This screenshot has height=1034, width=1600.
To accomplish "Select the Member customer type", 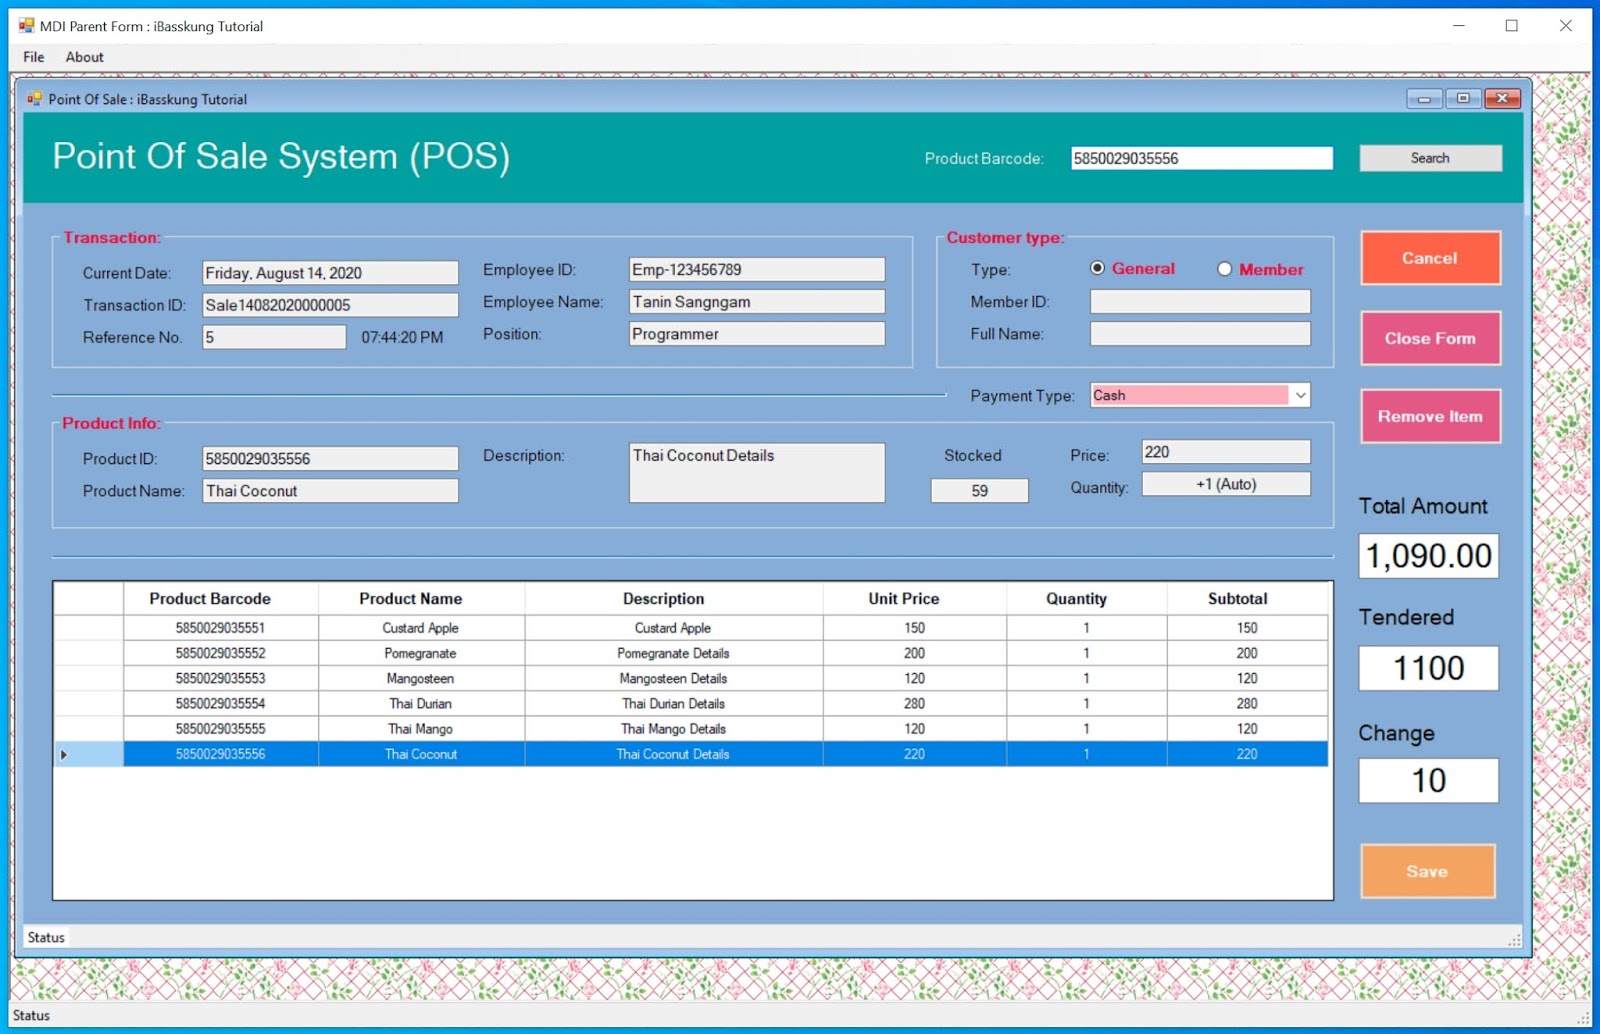I will click(x=1224, y=268).
